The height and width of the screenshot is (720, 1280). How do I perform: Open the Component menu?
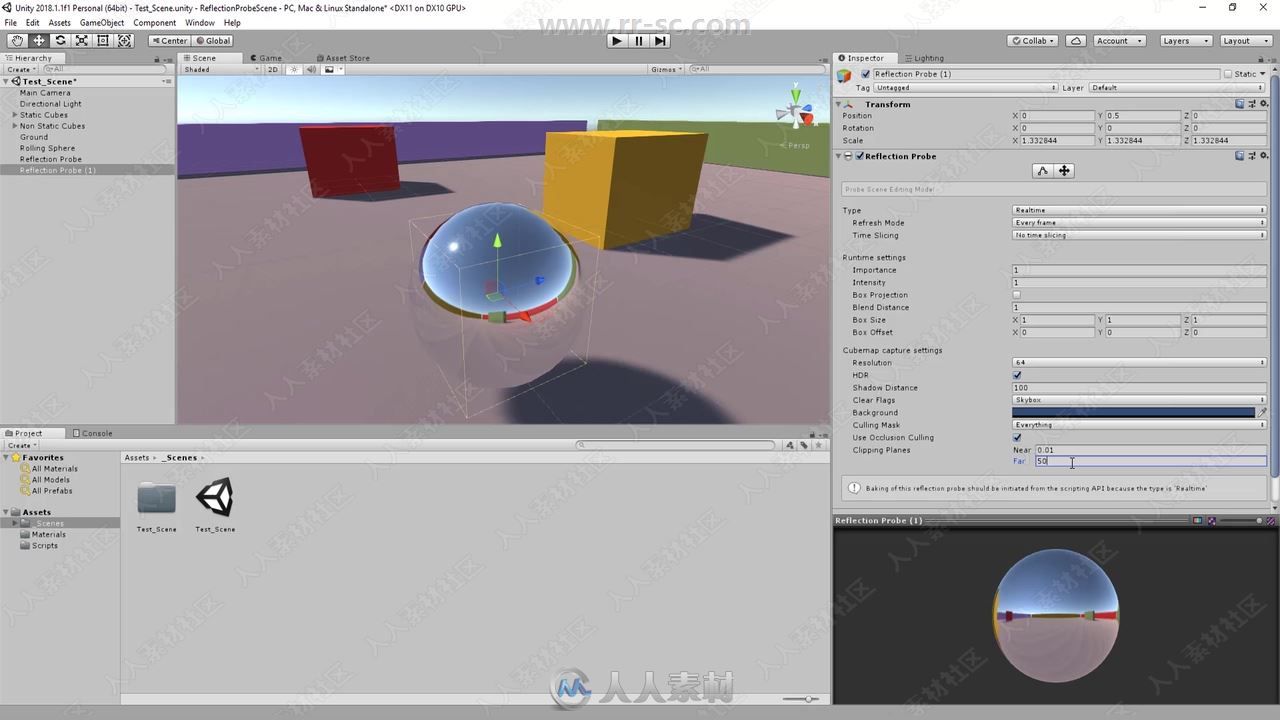(x=155, y=23)
